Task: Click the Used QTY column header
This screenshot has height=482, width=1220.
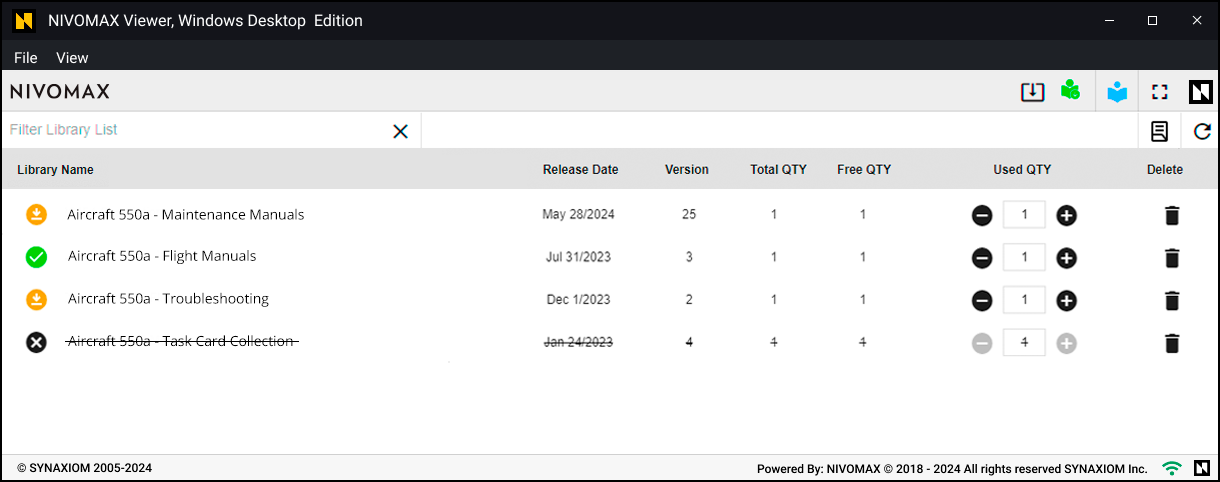Action: click(1022, 170)
